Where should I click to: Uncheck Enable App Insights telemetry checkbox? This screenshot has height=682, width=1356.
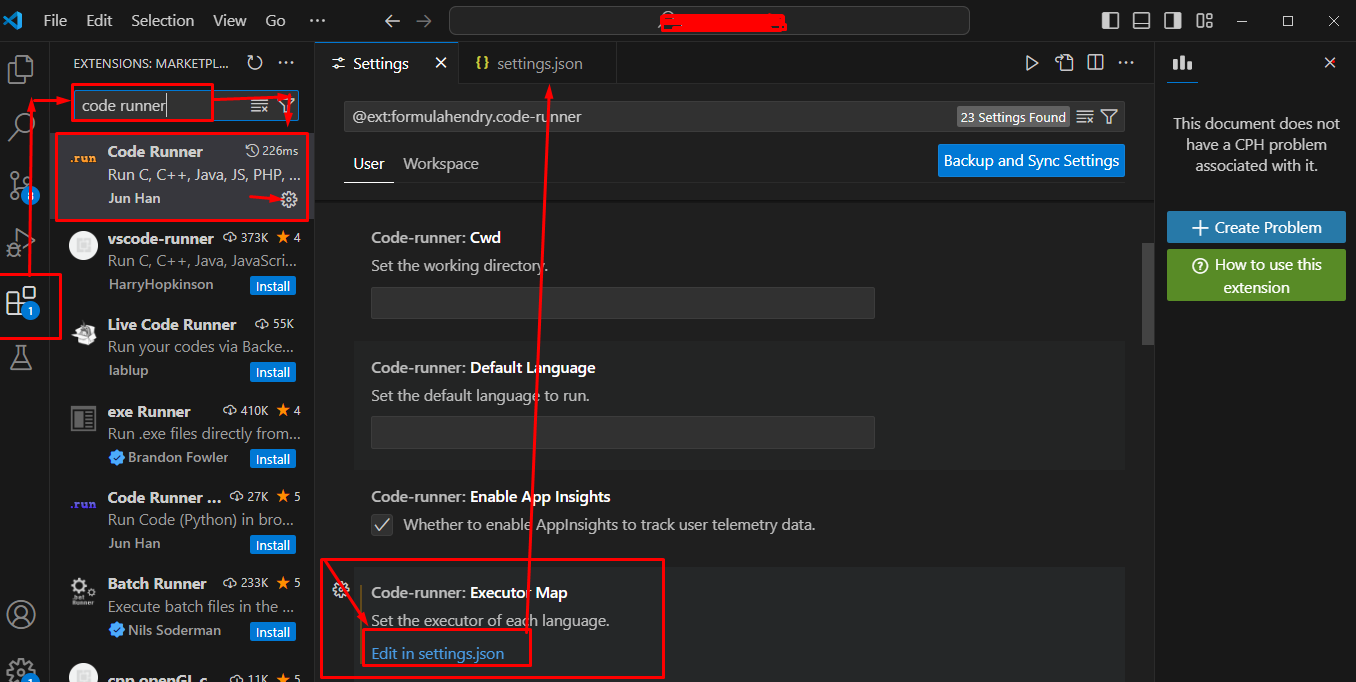coord(382,524)
